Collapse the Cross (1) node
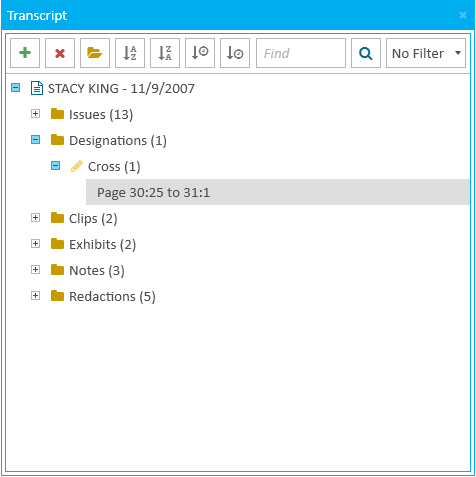The height and width of the screenshot is (477, 476). coord(55,166)
